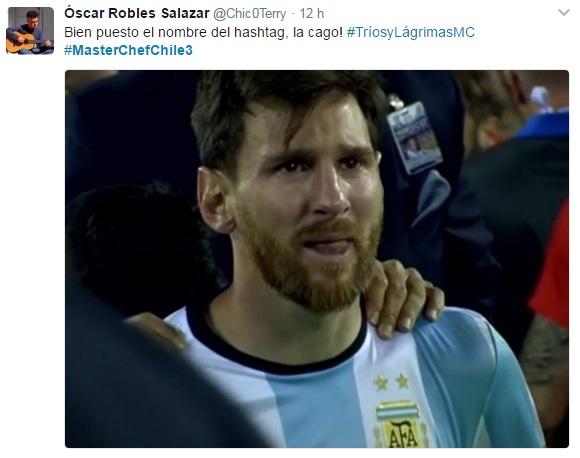Follow the #MasterChefChile3 hashtag
This screenshot has width=580, height=458.
(128, 50)
